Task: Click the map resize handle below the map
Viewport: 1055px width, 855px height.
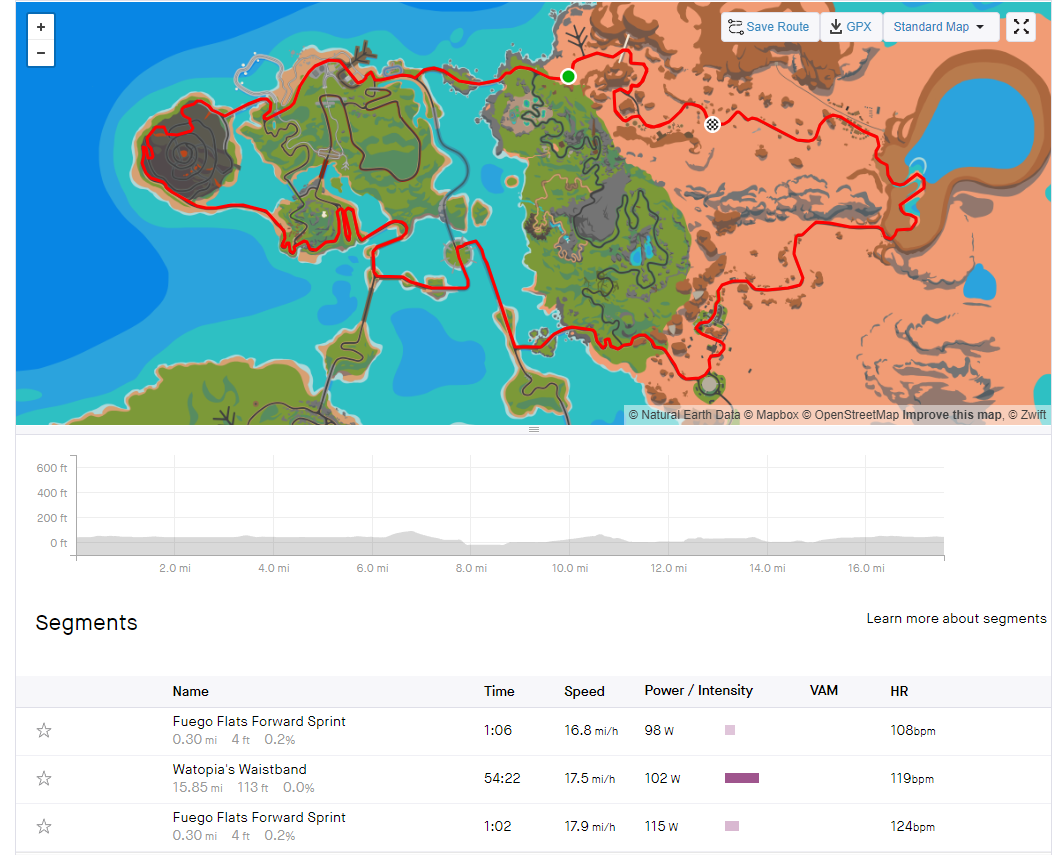Action: [x=534, y=429]
